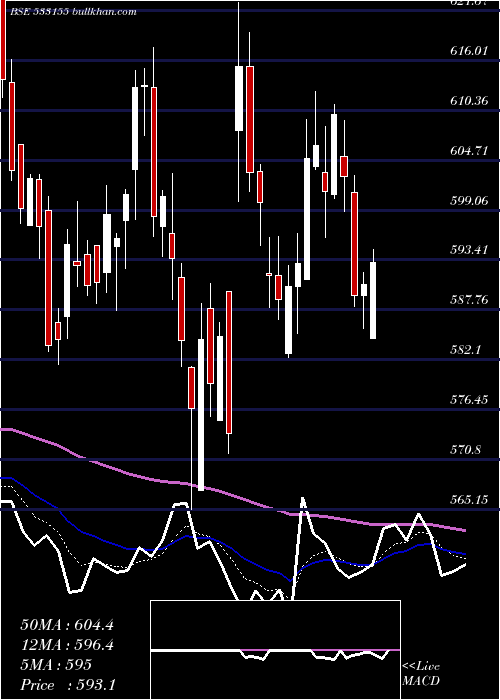
Task: Click the 565.15 price axis label
Action: pyautogui.click(x=469, y=500)
